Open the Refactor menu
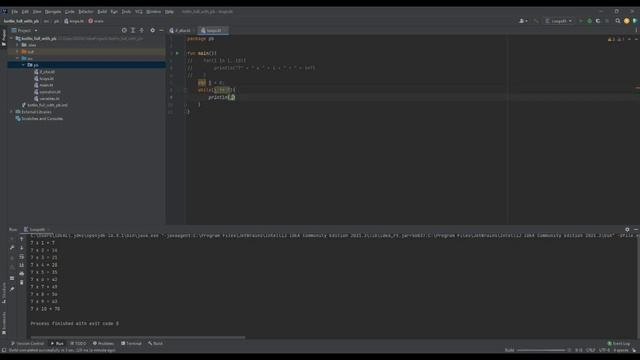Image resolution: width=640 pixels, height=360 pixels. click(x=86, y=12)
